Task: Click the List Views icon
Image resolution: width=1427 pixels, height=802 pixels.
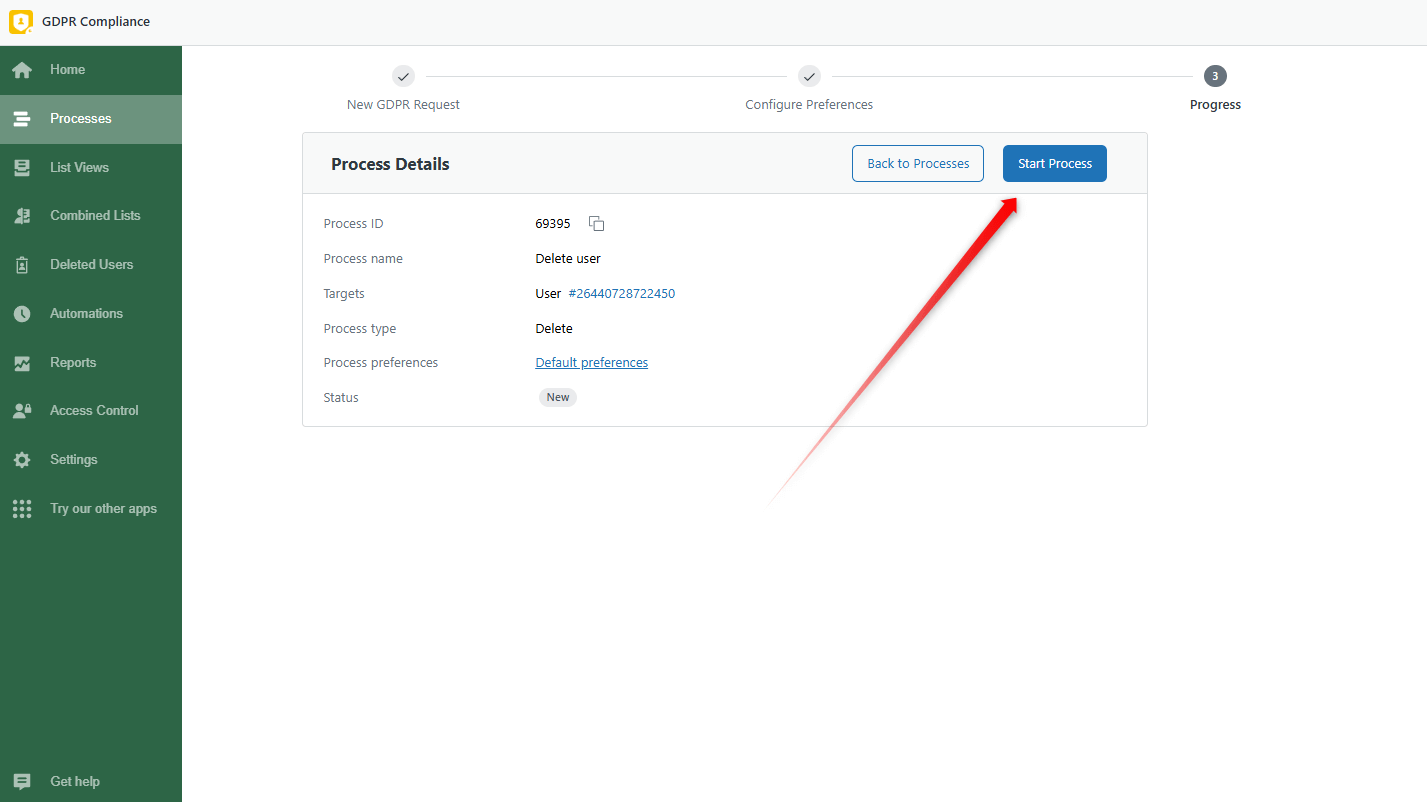Action: click(x=22, y=168)
